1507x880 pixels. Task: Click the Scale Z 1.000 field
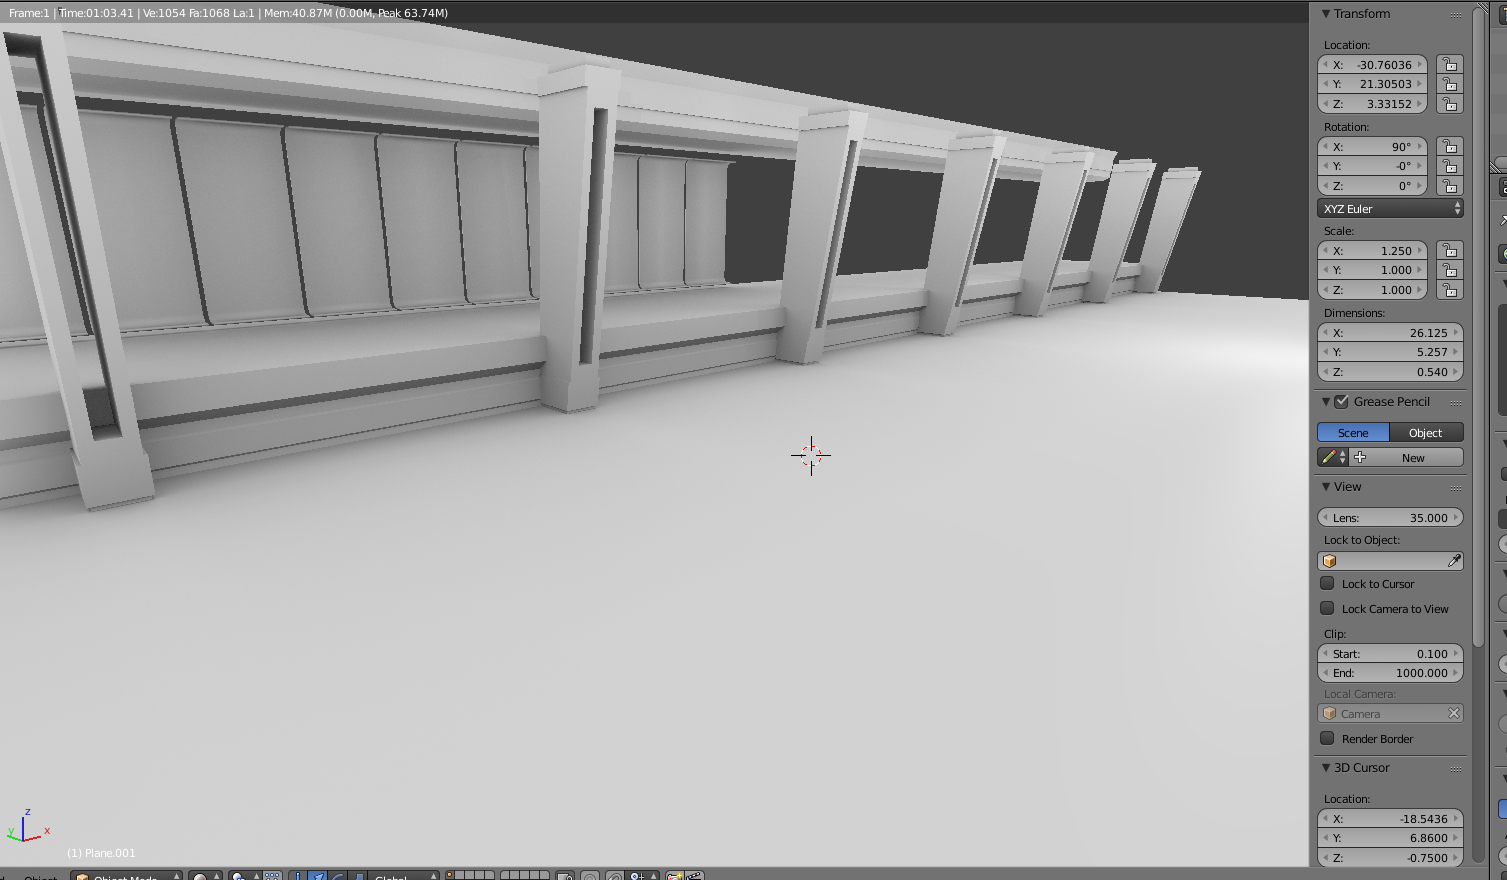tap(1372, 290)
